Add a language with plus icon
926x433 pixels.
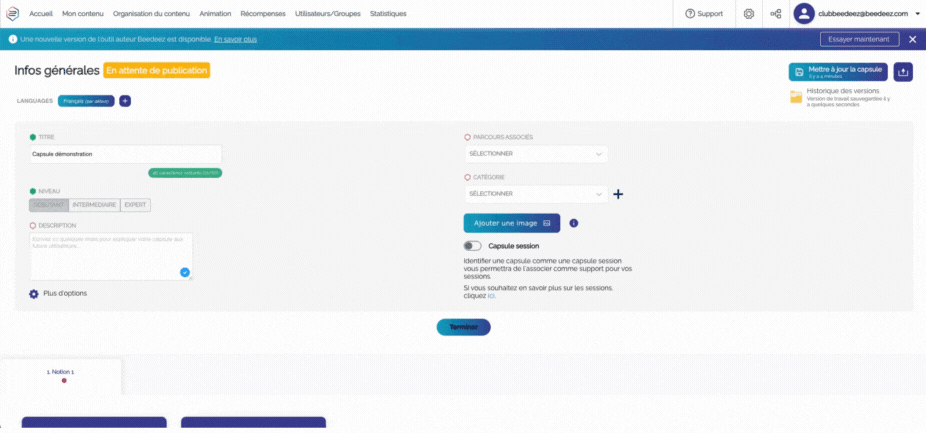[x=125, y=101]
